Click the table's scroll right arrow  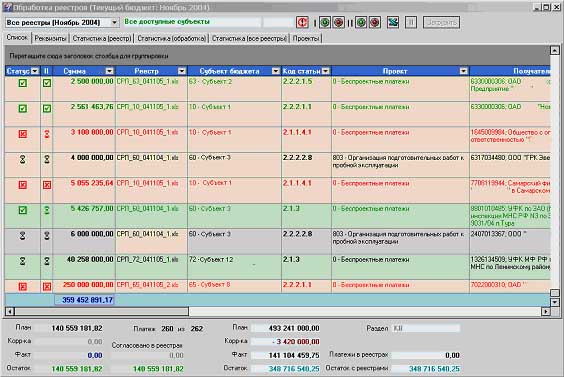click(x=546, y=311)
